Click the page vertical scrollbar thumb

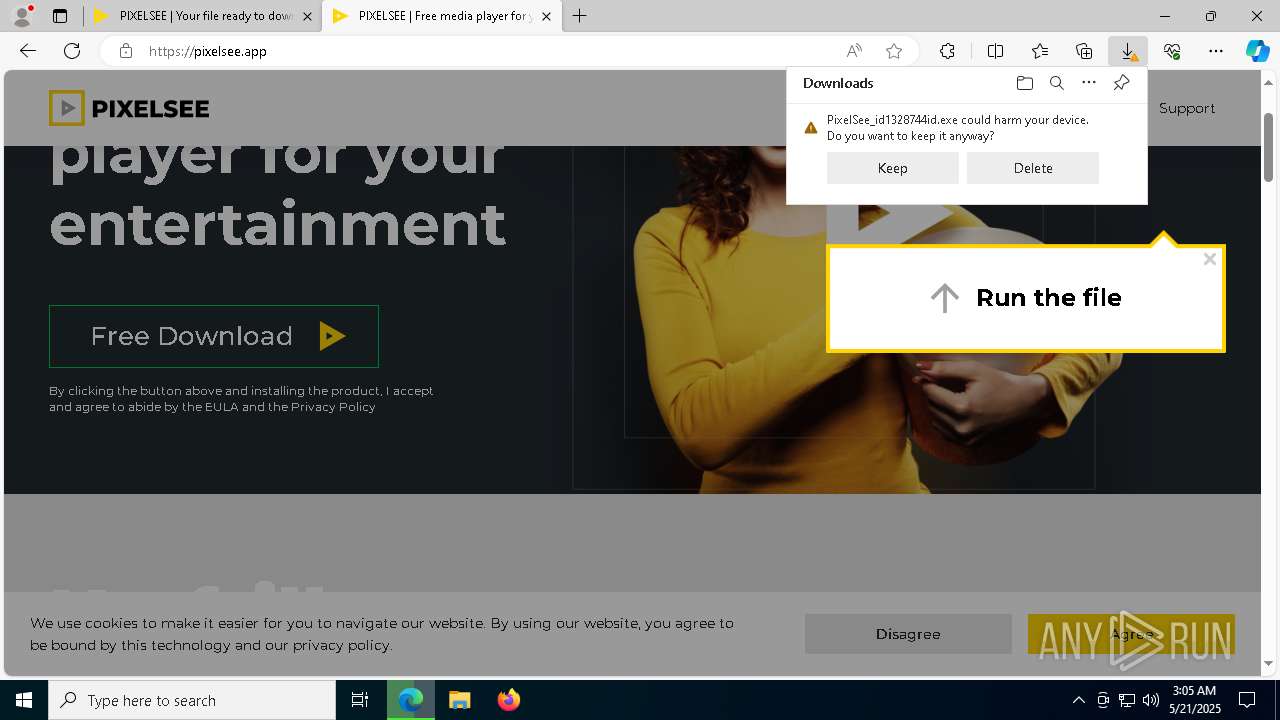pos(1269,148)
